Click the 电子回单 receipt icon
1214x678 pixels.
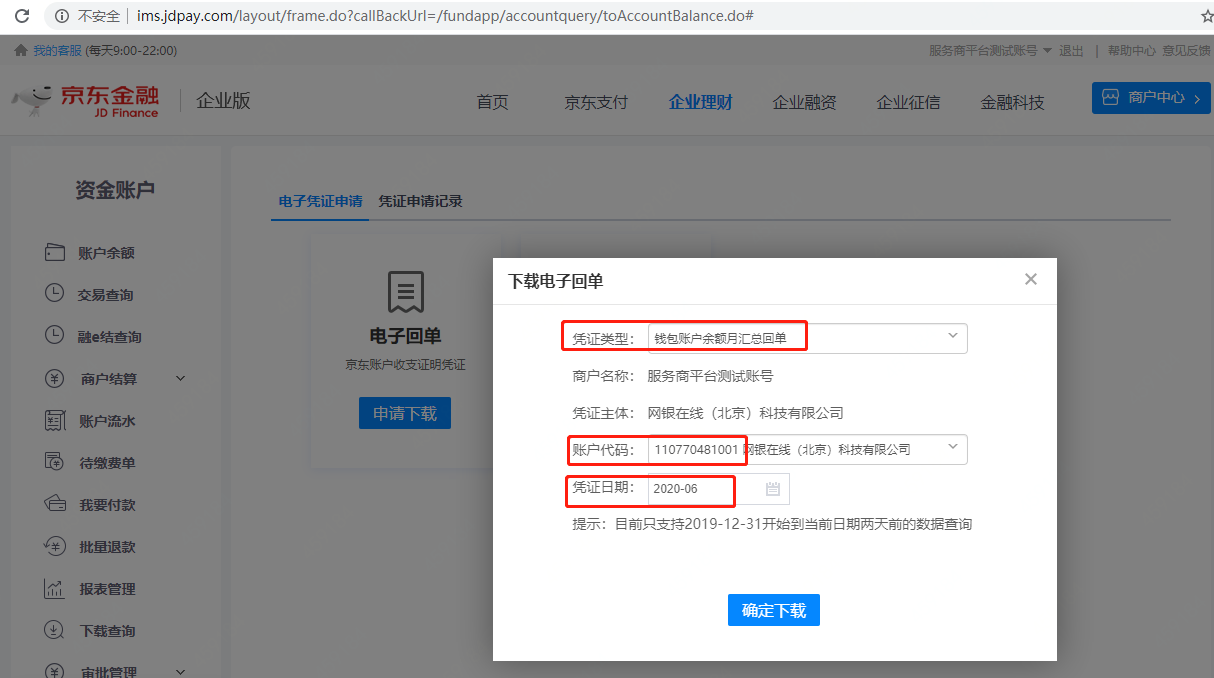pos(405,291)
